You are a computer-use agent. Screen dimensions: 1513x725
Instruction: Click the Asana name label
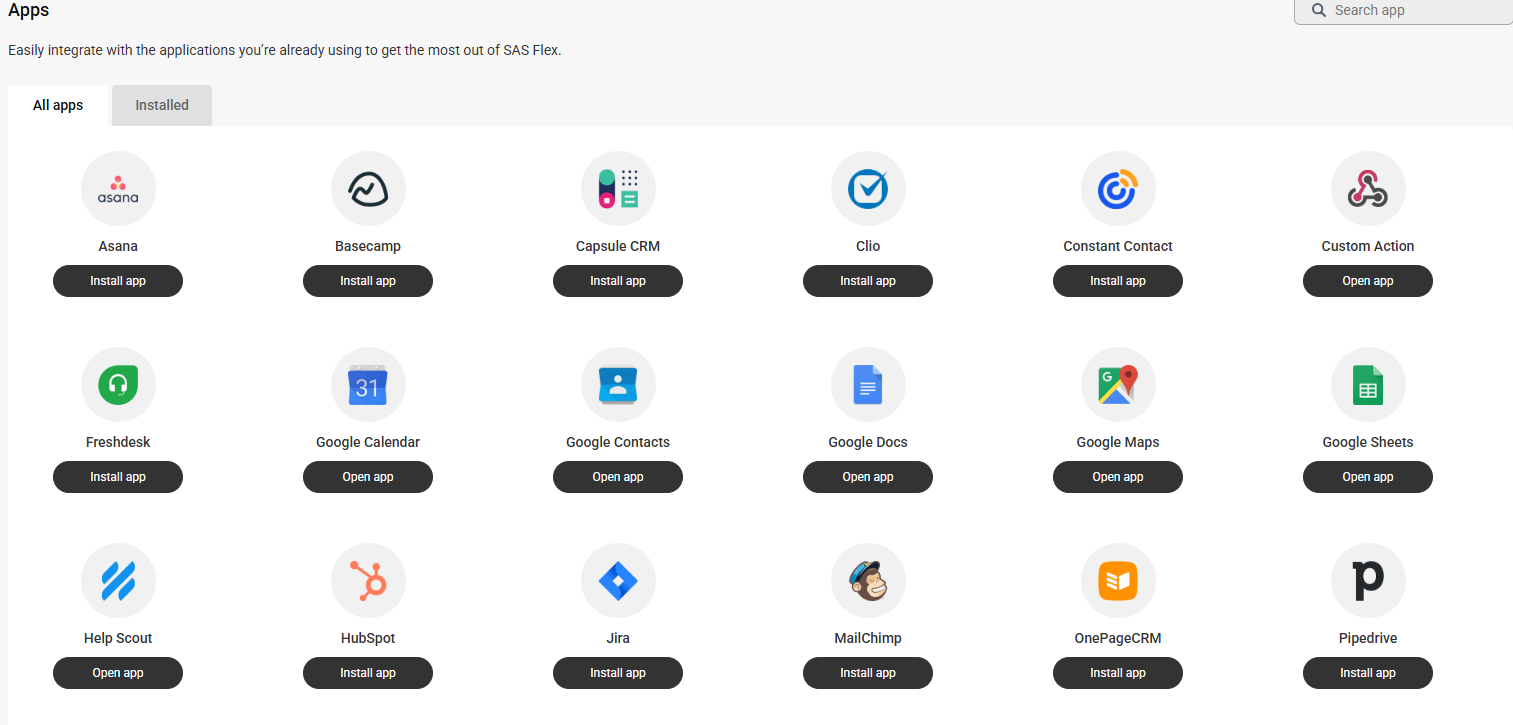[118, 246]
